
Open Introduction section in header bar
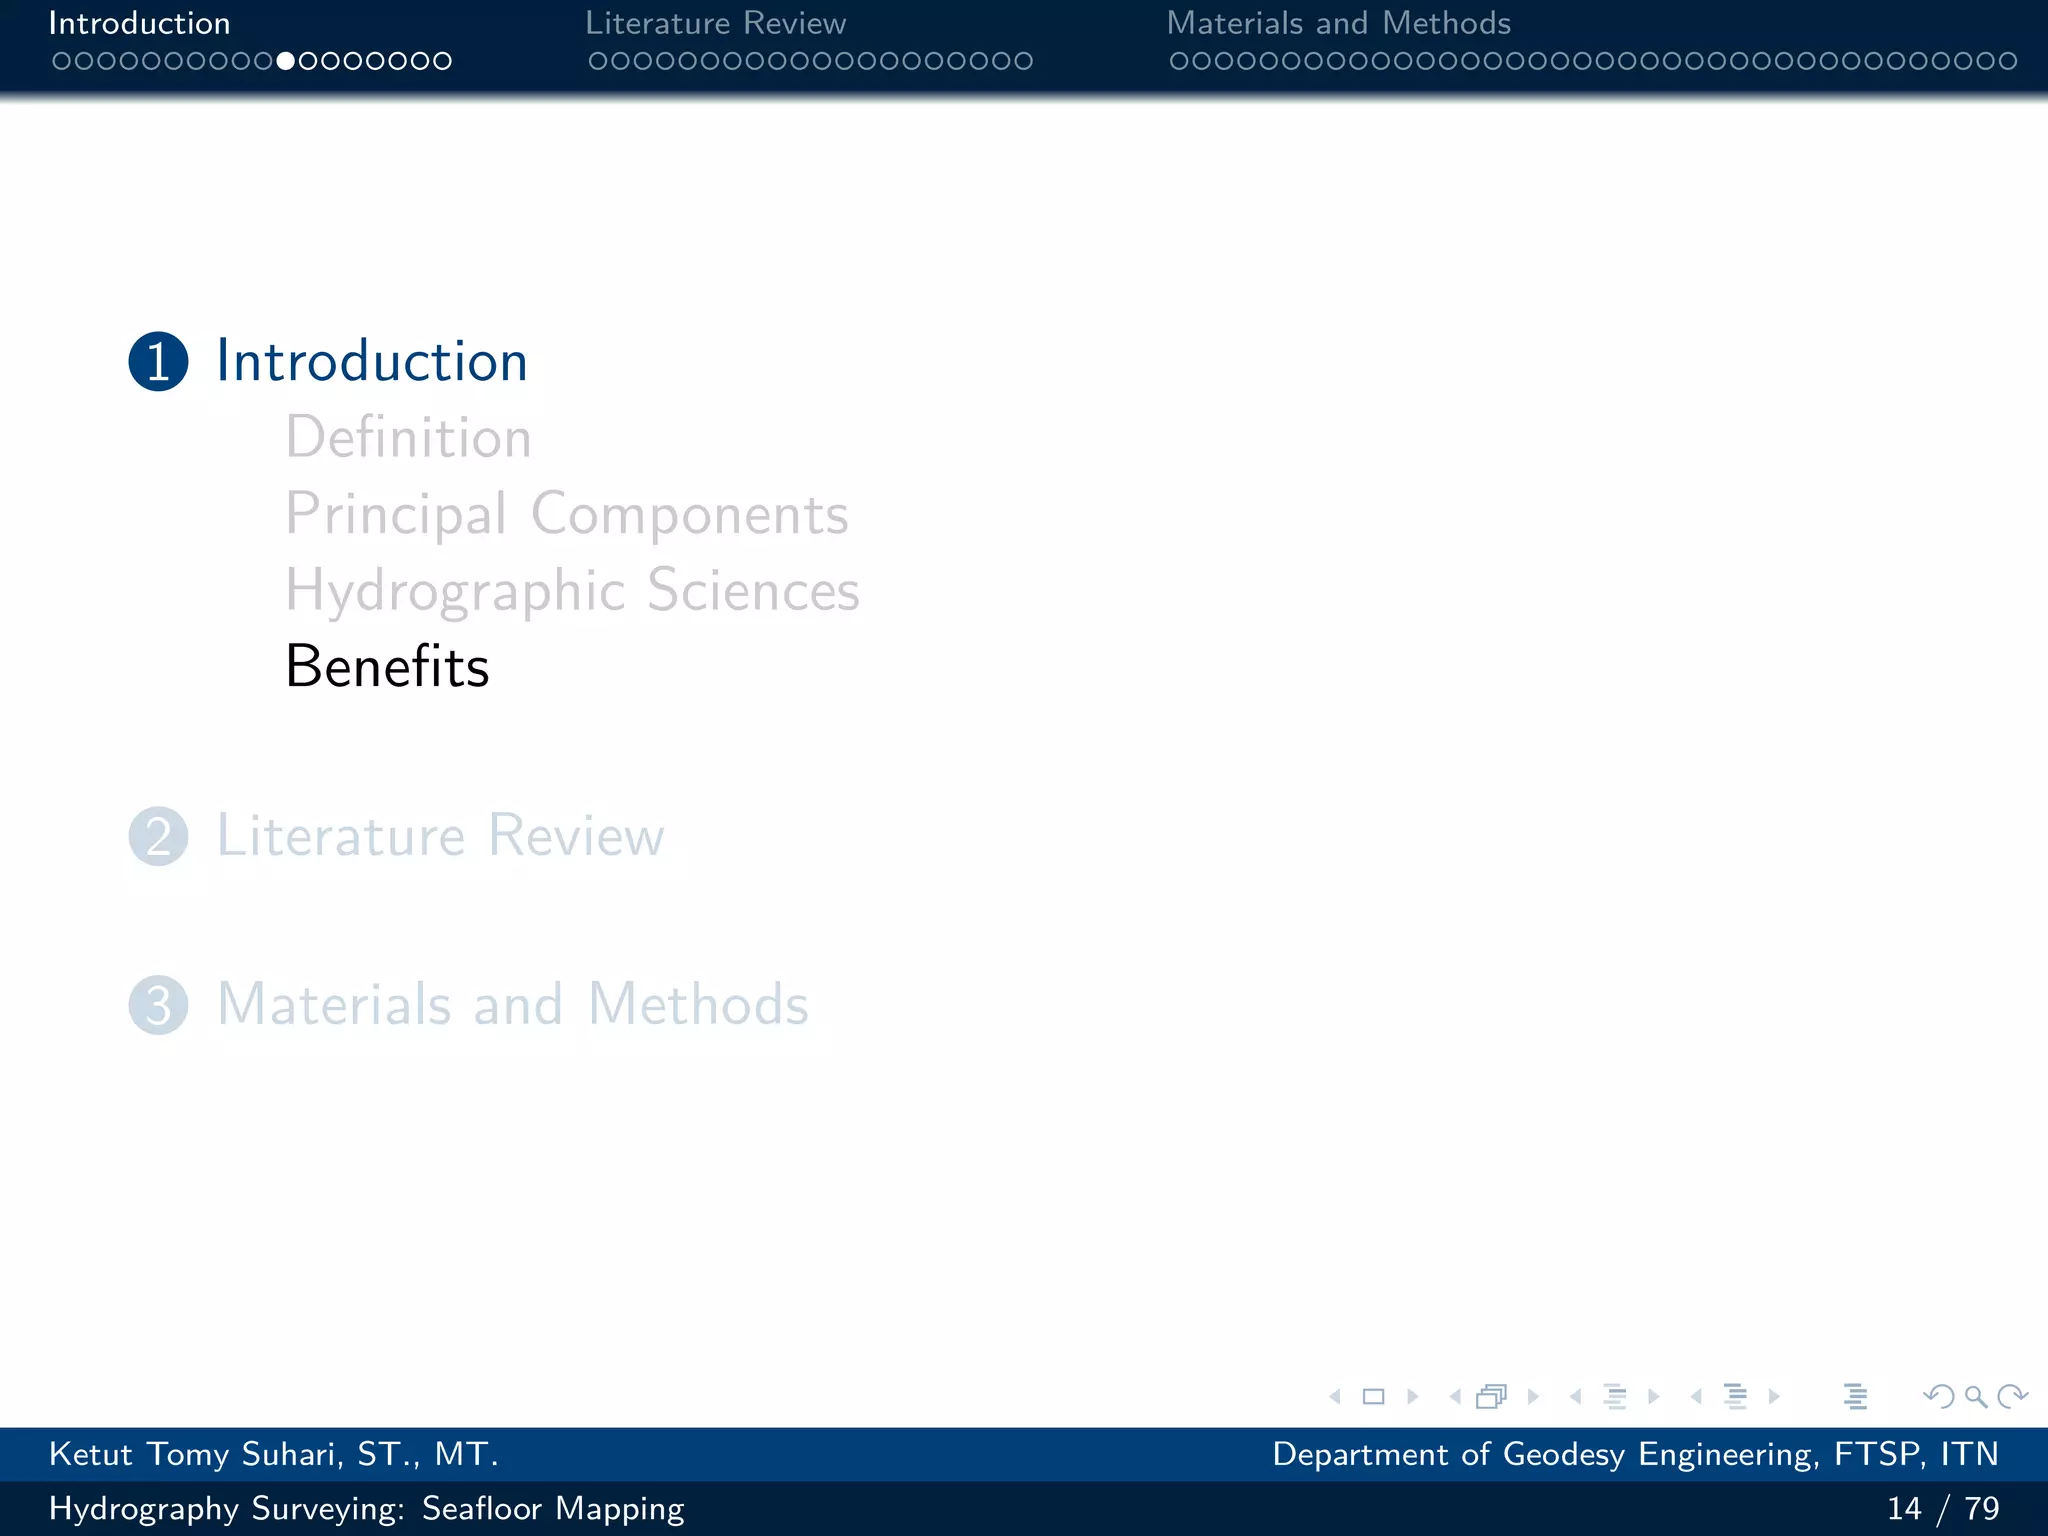coord(139,23)
